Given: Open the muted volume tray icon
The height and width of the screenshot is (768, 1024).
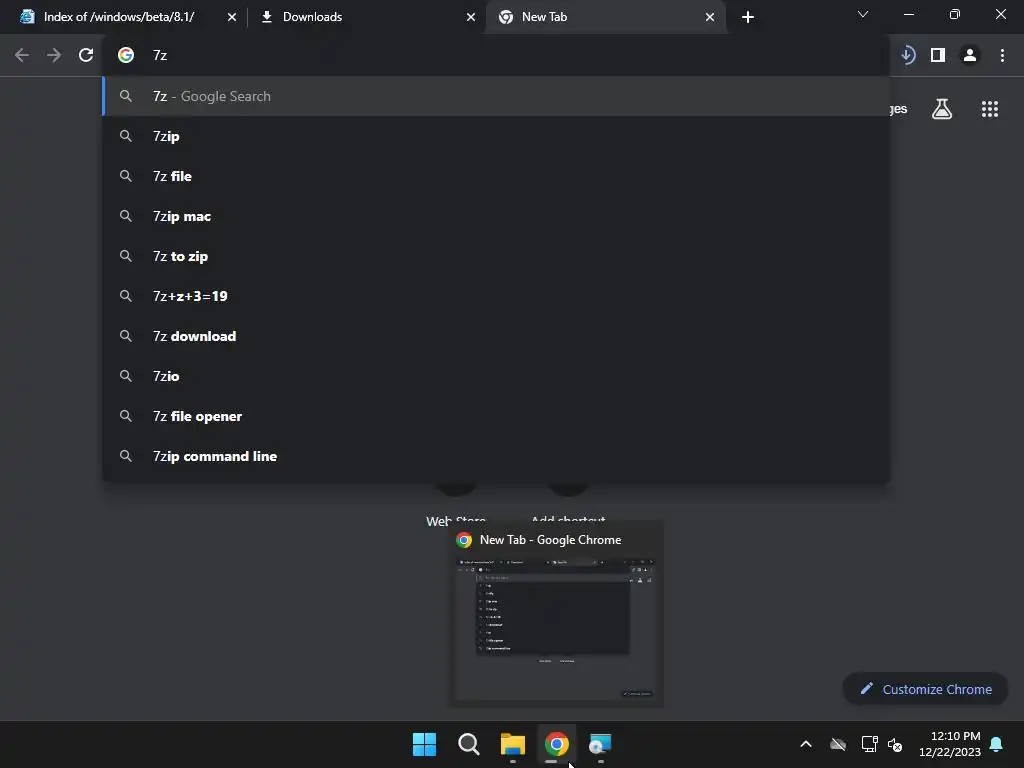Looking at the screenshot, I should click(895, 744).
